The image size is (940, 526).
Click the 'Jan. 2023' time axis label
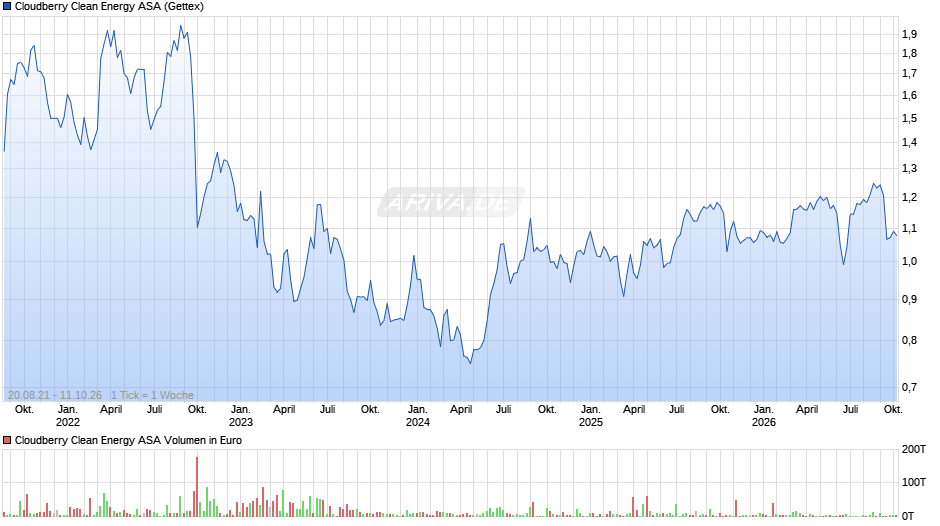click(240, 416)
